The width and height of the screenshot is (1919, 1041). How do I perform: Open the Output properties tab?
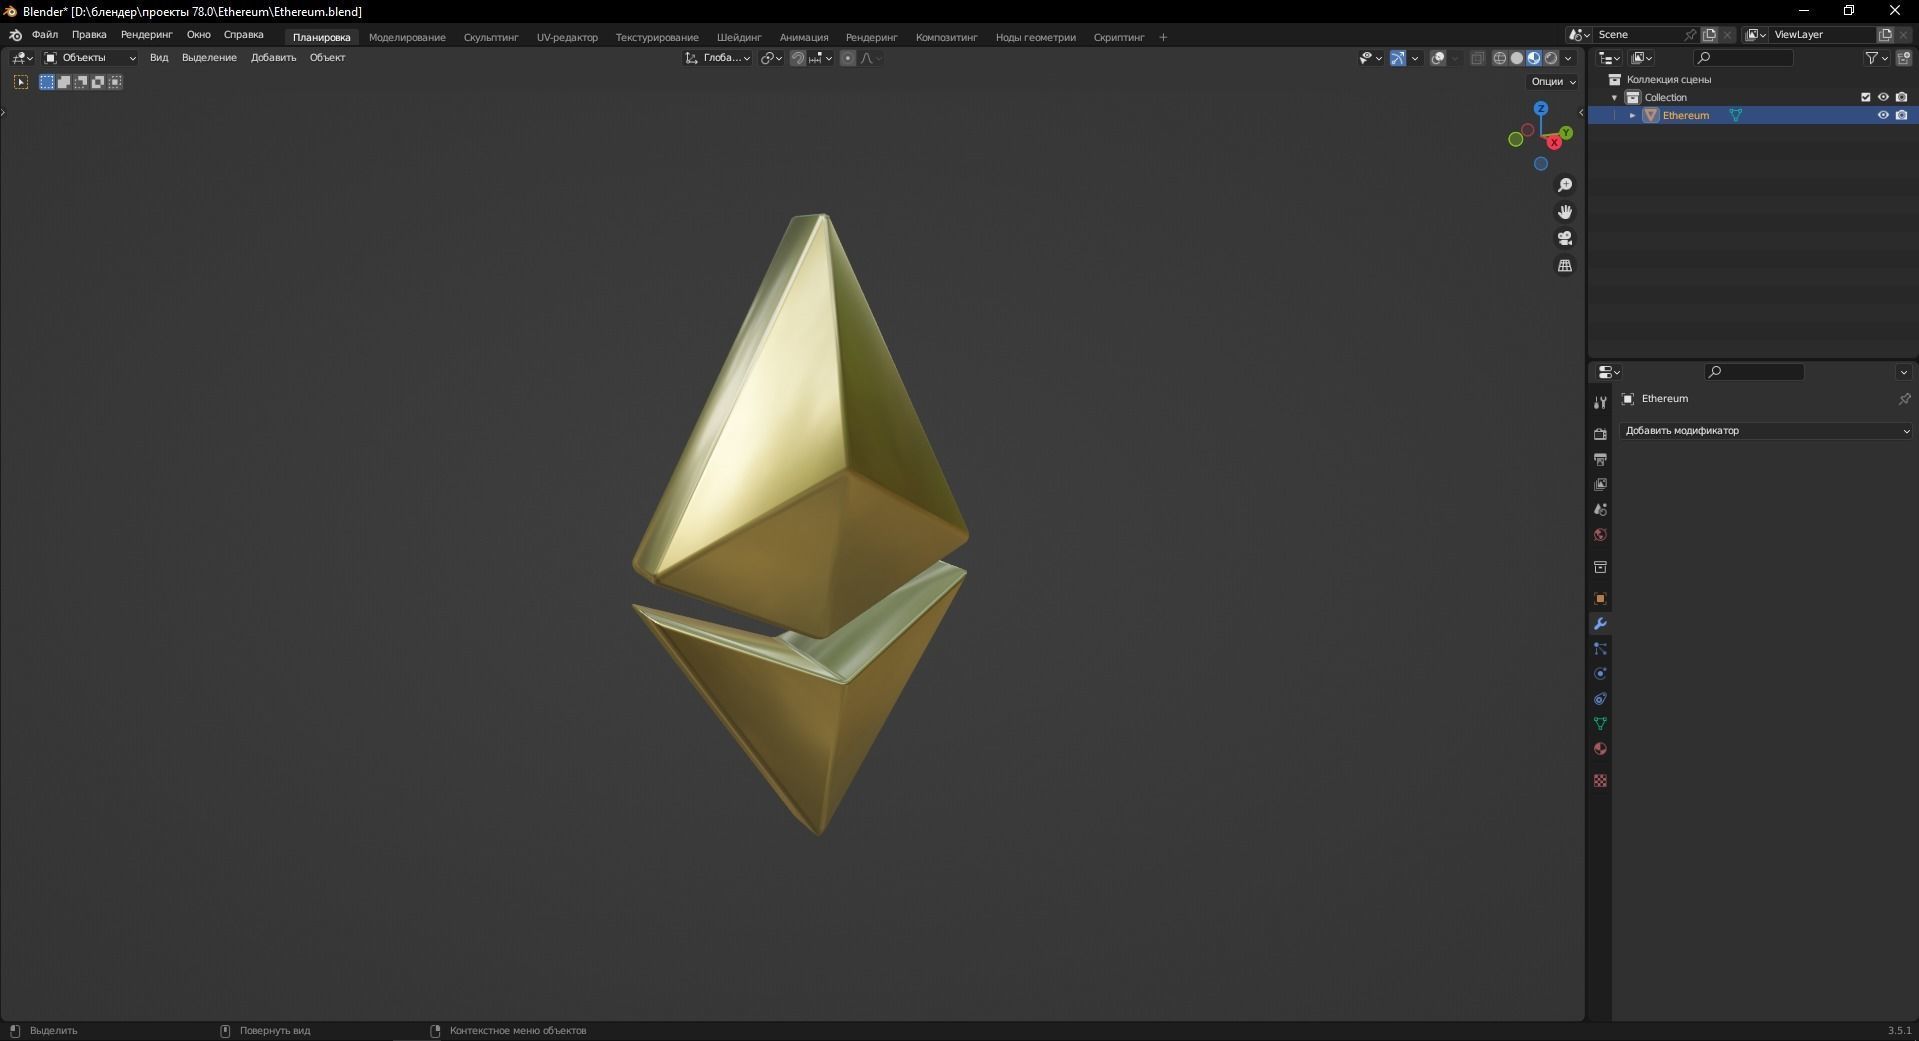click(x=1600, y=459)
